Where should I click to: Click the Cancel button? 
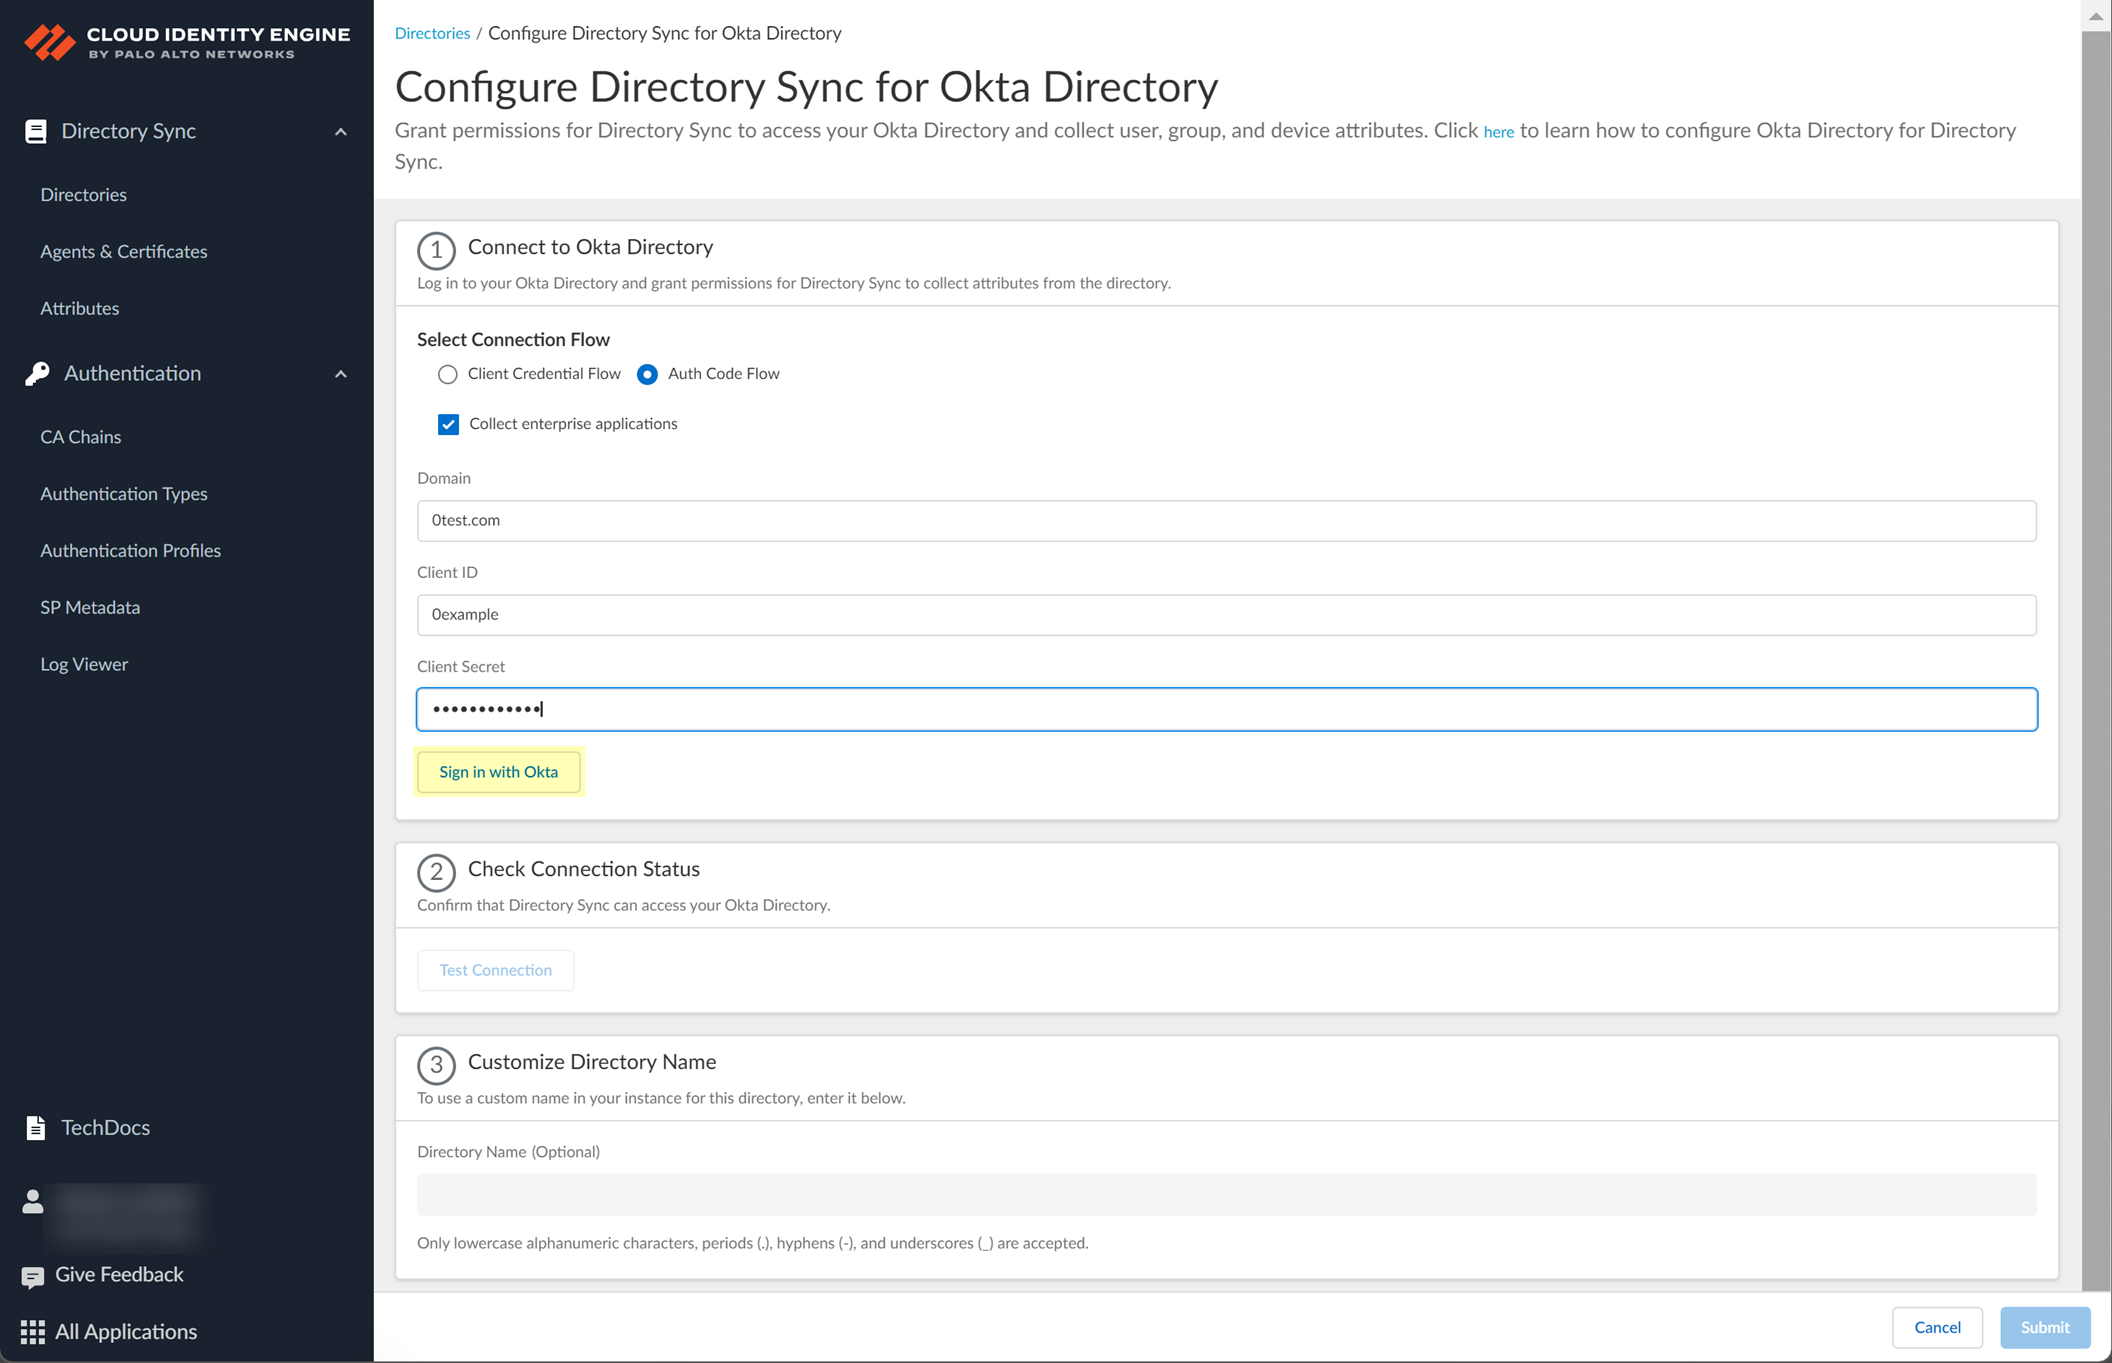pyautogui.click(x=1937, y=1328)
